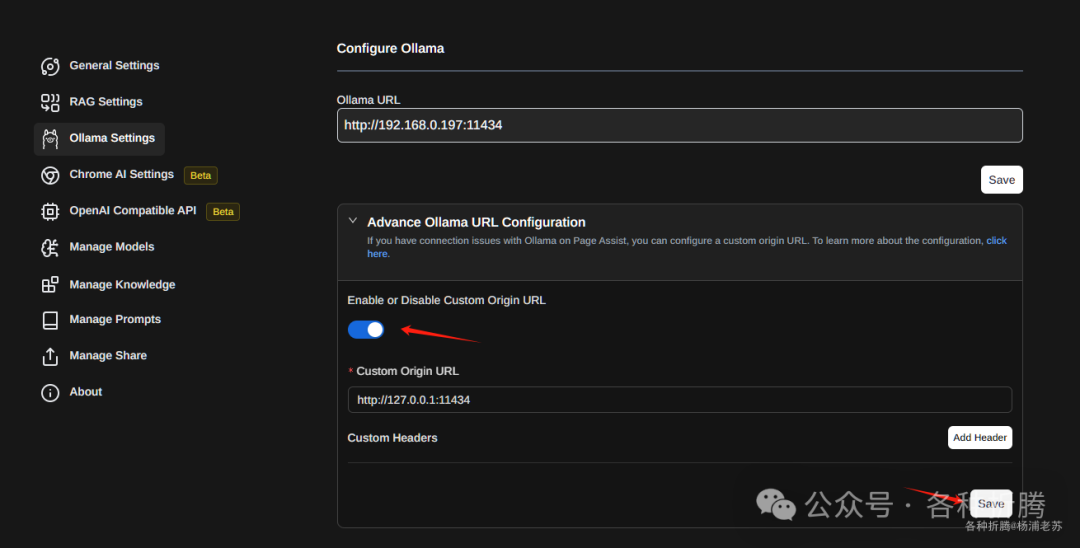The width and height of the screenshot is (1080, 548).
Task: Click the OpenAI Compatible API chip icon
Action: [50, 211]
